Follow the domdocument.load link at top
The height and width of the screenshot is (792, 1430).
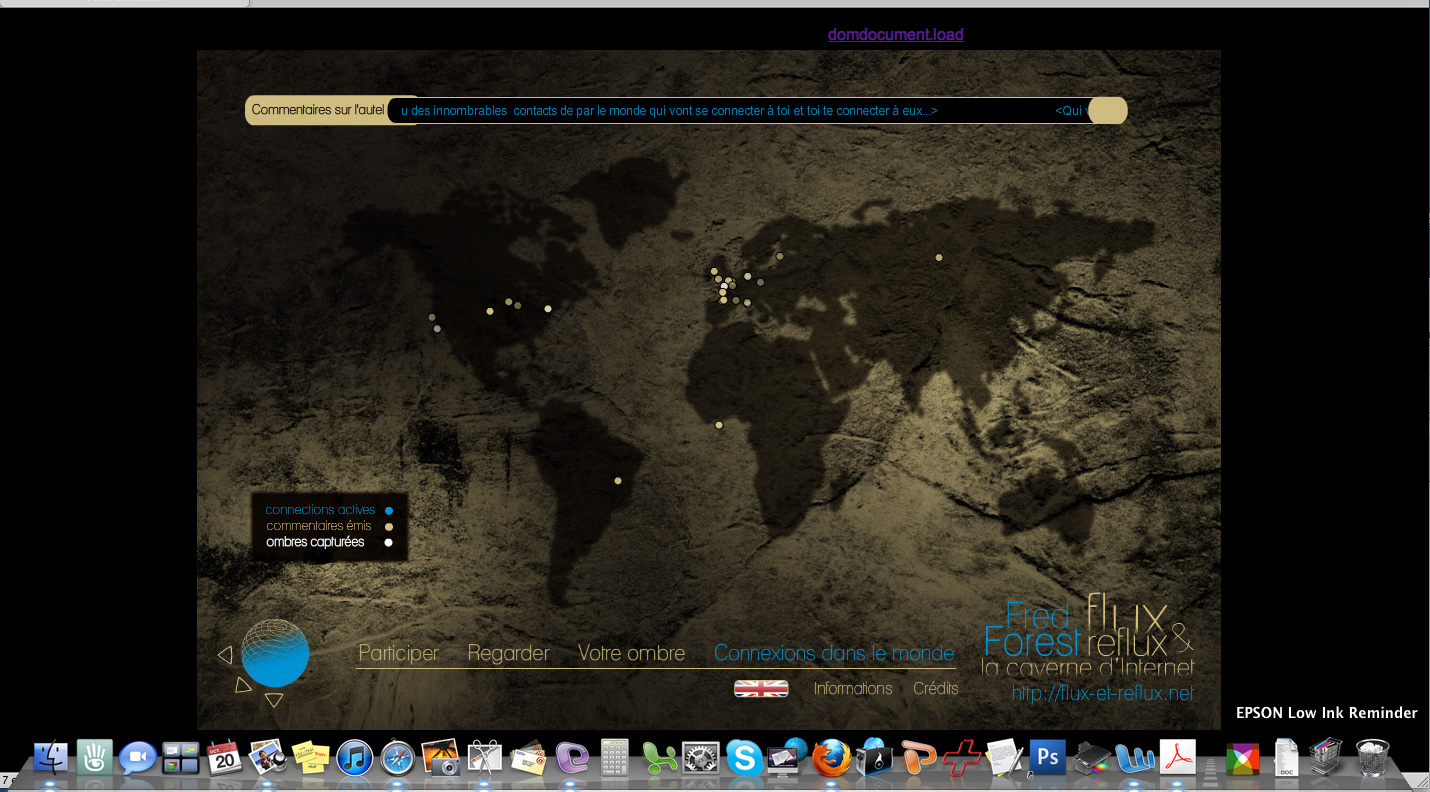click(x=895, y=35)
